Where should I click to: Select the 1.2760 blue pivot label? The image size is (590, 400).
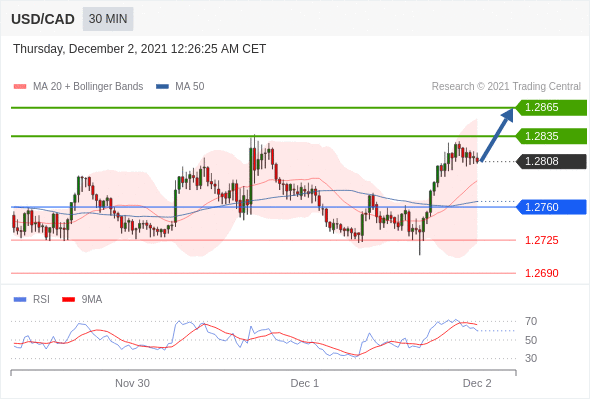(551, 207)
